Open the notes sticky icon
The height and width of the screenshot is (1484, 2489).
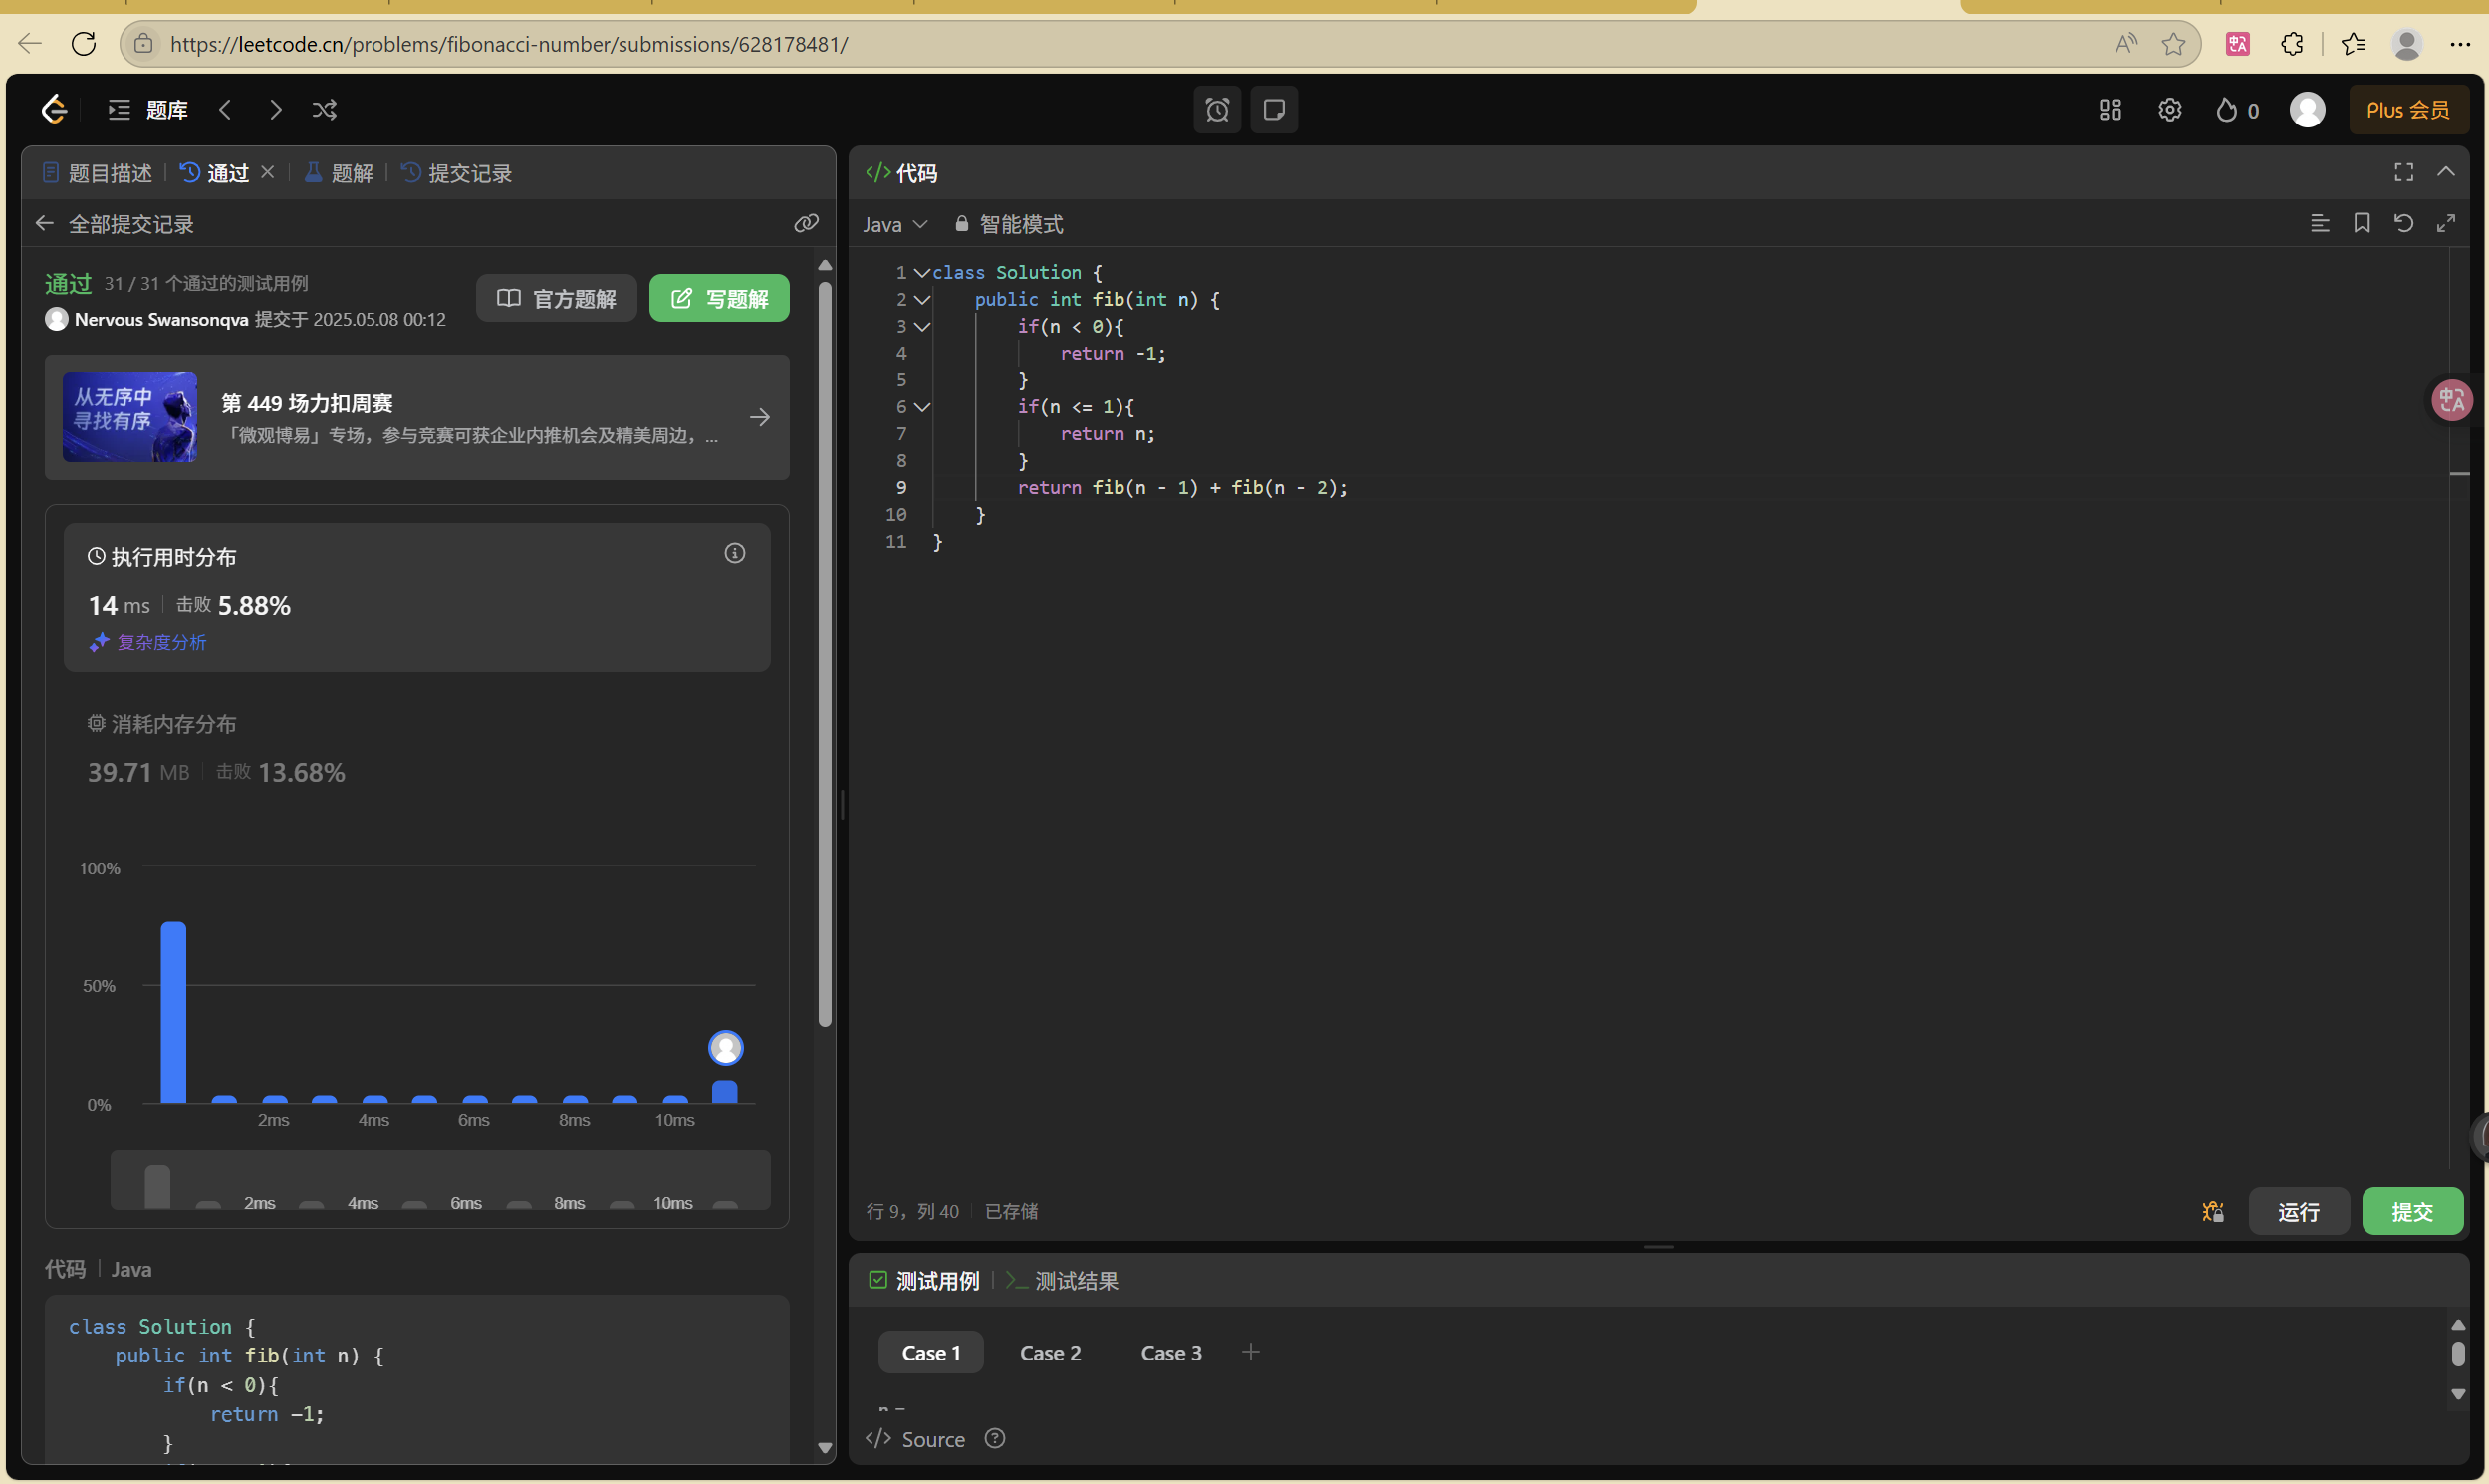click(x=1274, y=110)
